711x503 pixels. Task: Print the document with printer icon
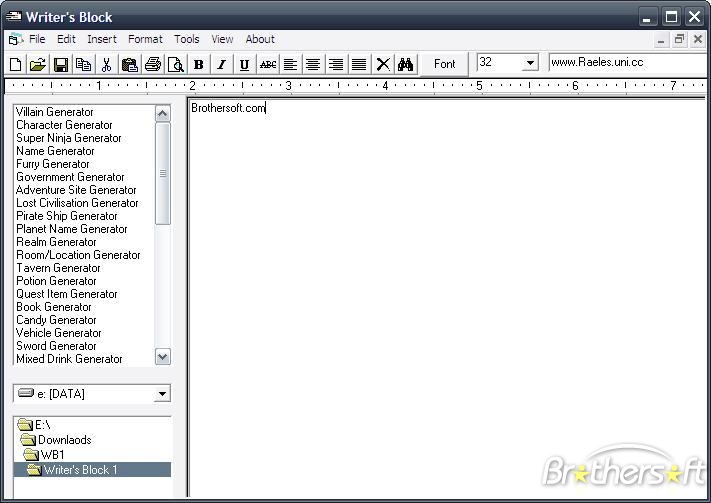tap(153, 65)
